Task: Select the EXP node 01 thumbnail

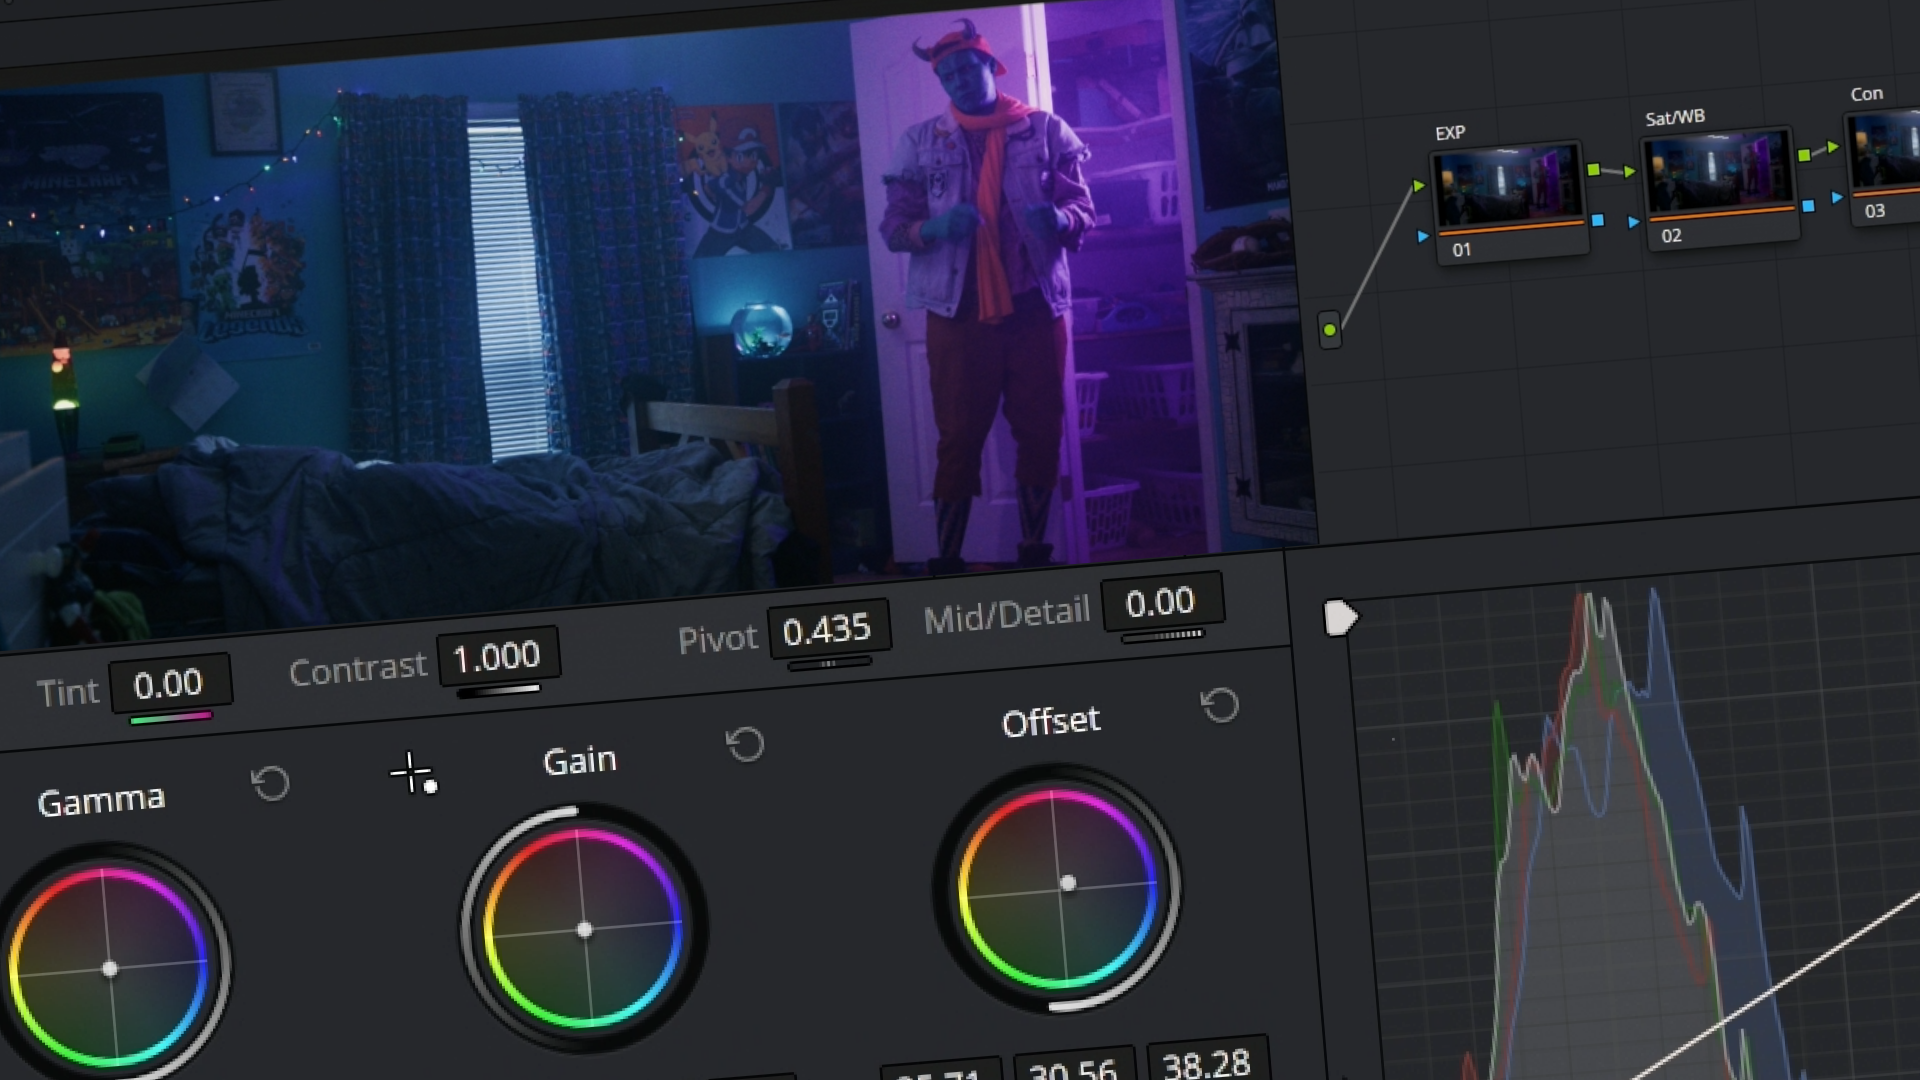Action: point(1508,185)
